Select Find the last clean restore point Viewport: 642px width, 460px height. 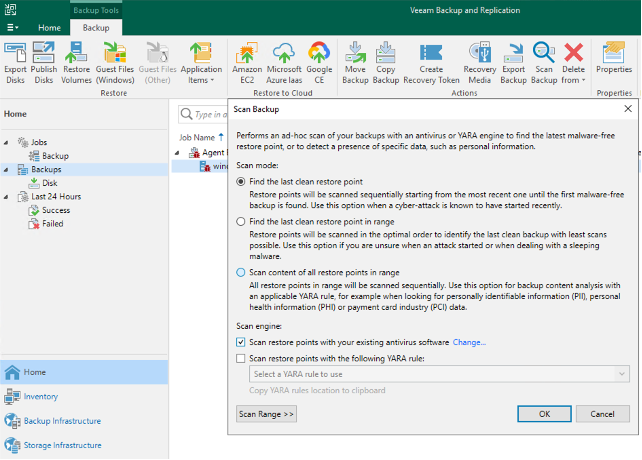tap(241, 181)
